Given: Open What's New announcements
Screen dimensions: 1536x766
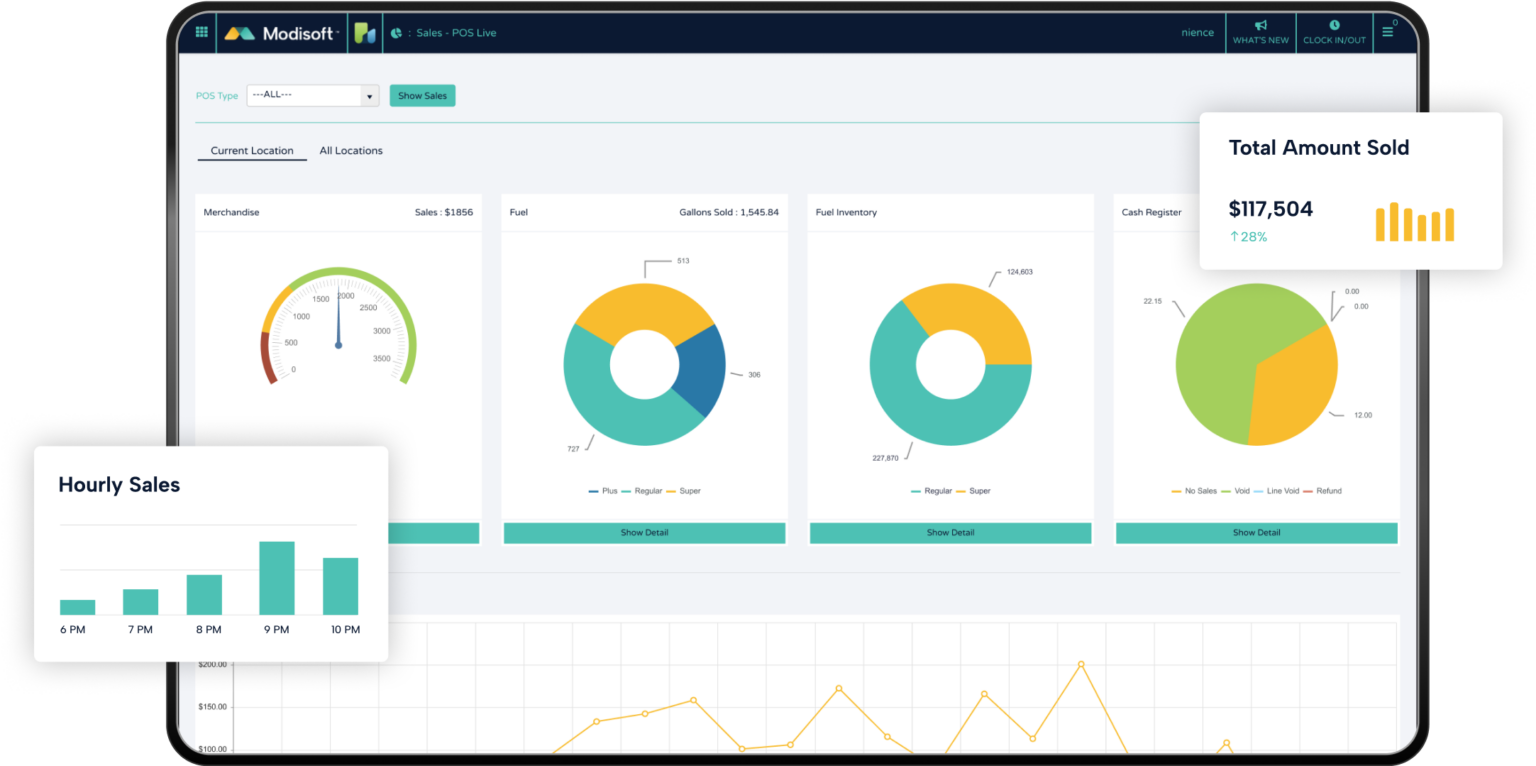Looking at the screenshot, I should click(x=1260, y=32).
